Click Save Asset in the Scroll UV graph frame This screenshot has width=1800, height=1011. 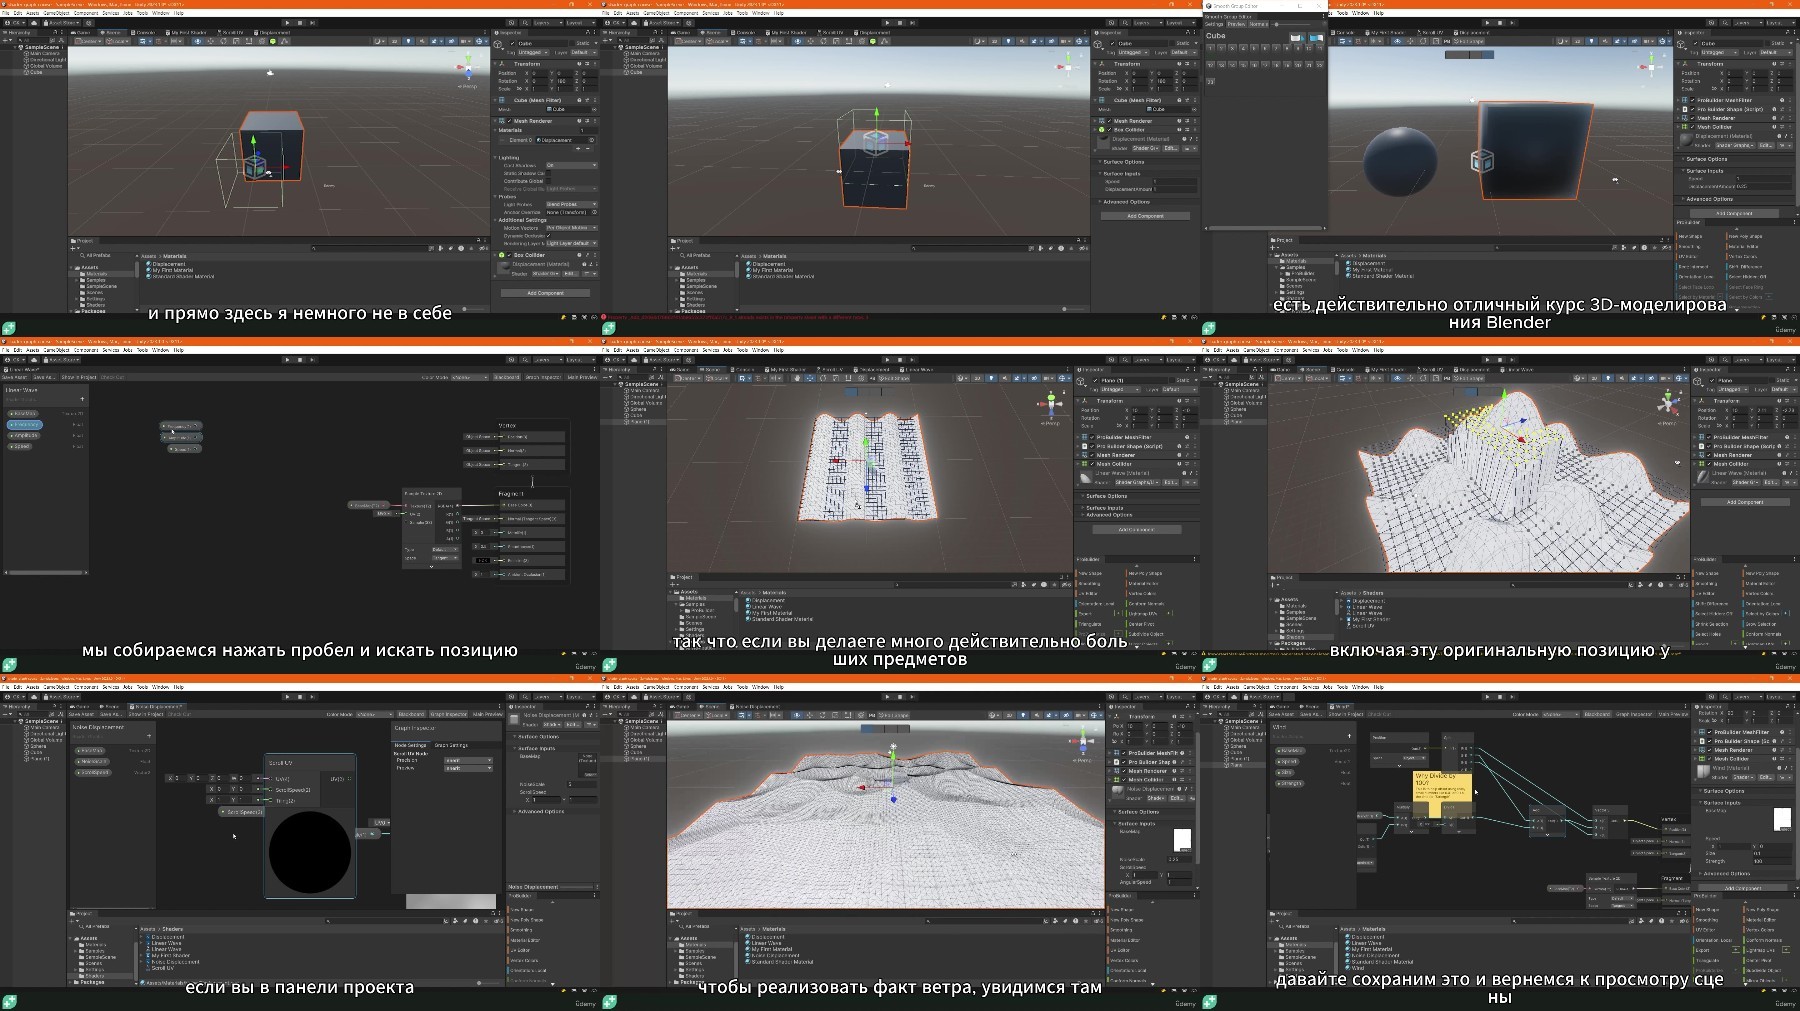pos(81,714)
